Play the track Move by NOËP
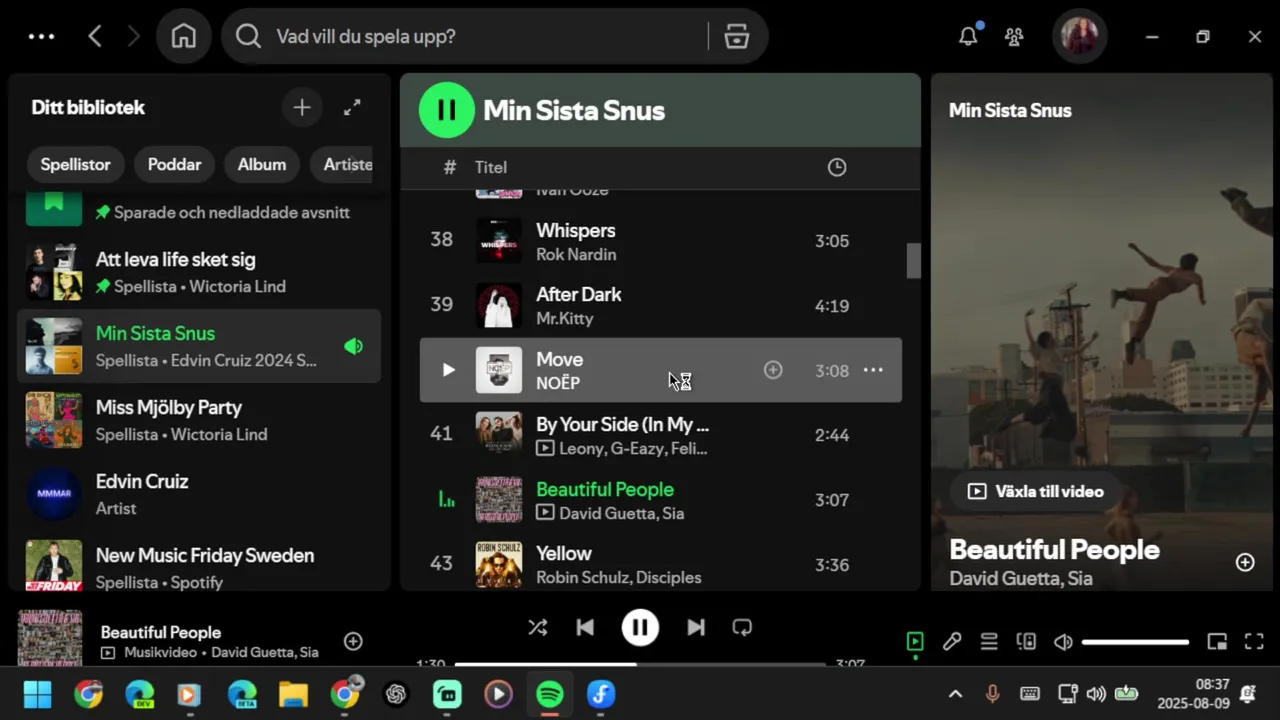Image resolution: width=1280 pixels, height=720 pixels. tap(448, 370)
